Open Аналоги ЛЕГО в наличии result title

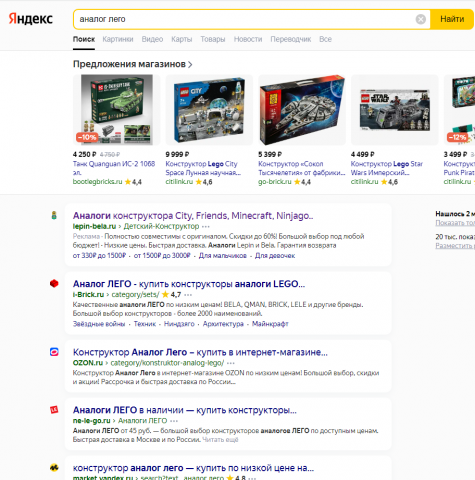tap(184, 410)
